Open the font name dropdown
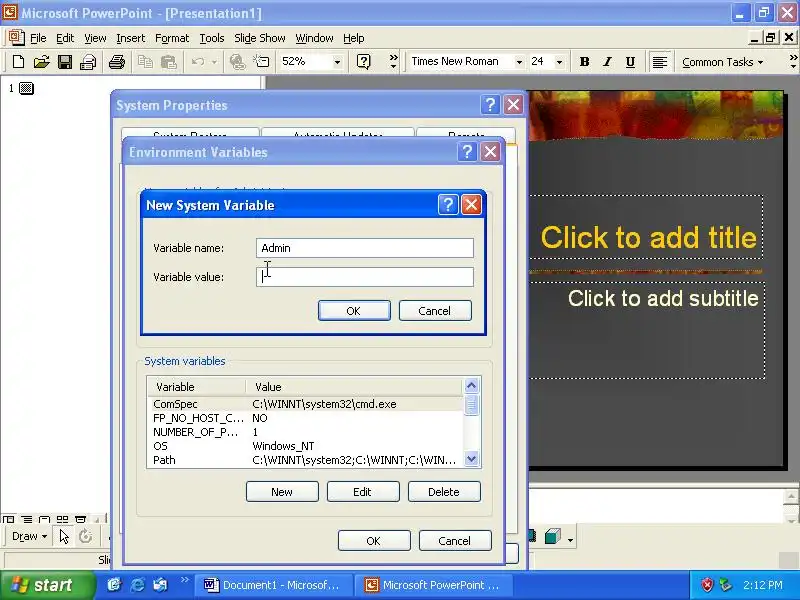 [x=519, y=62]
